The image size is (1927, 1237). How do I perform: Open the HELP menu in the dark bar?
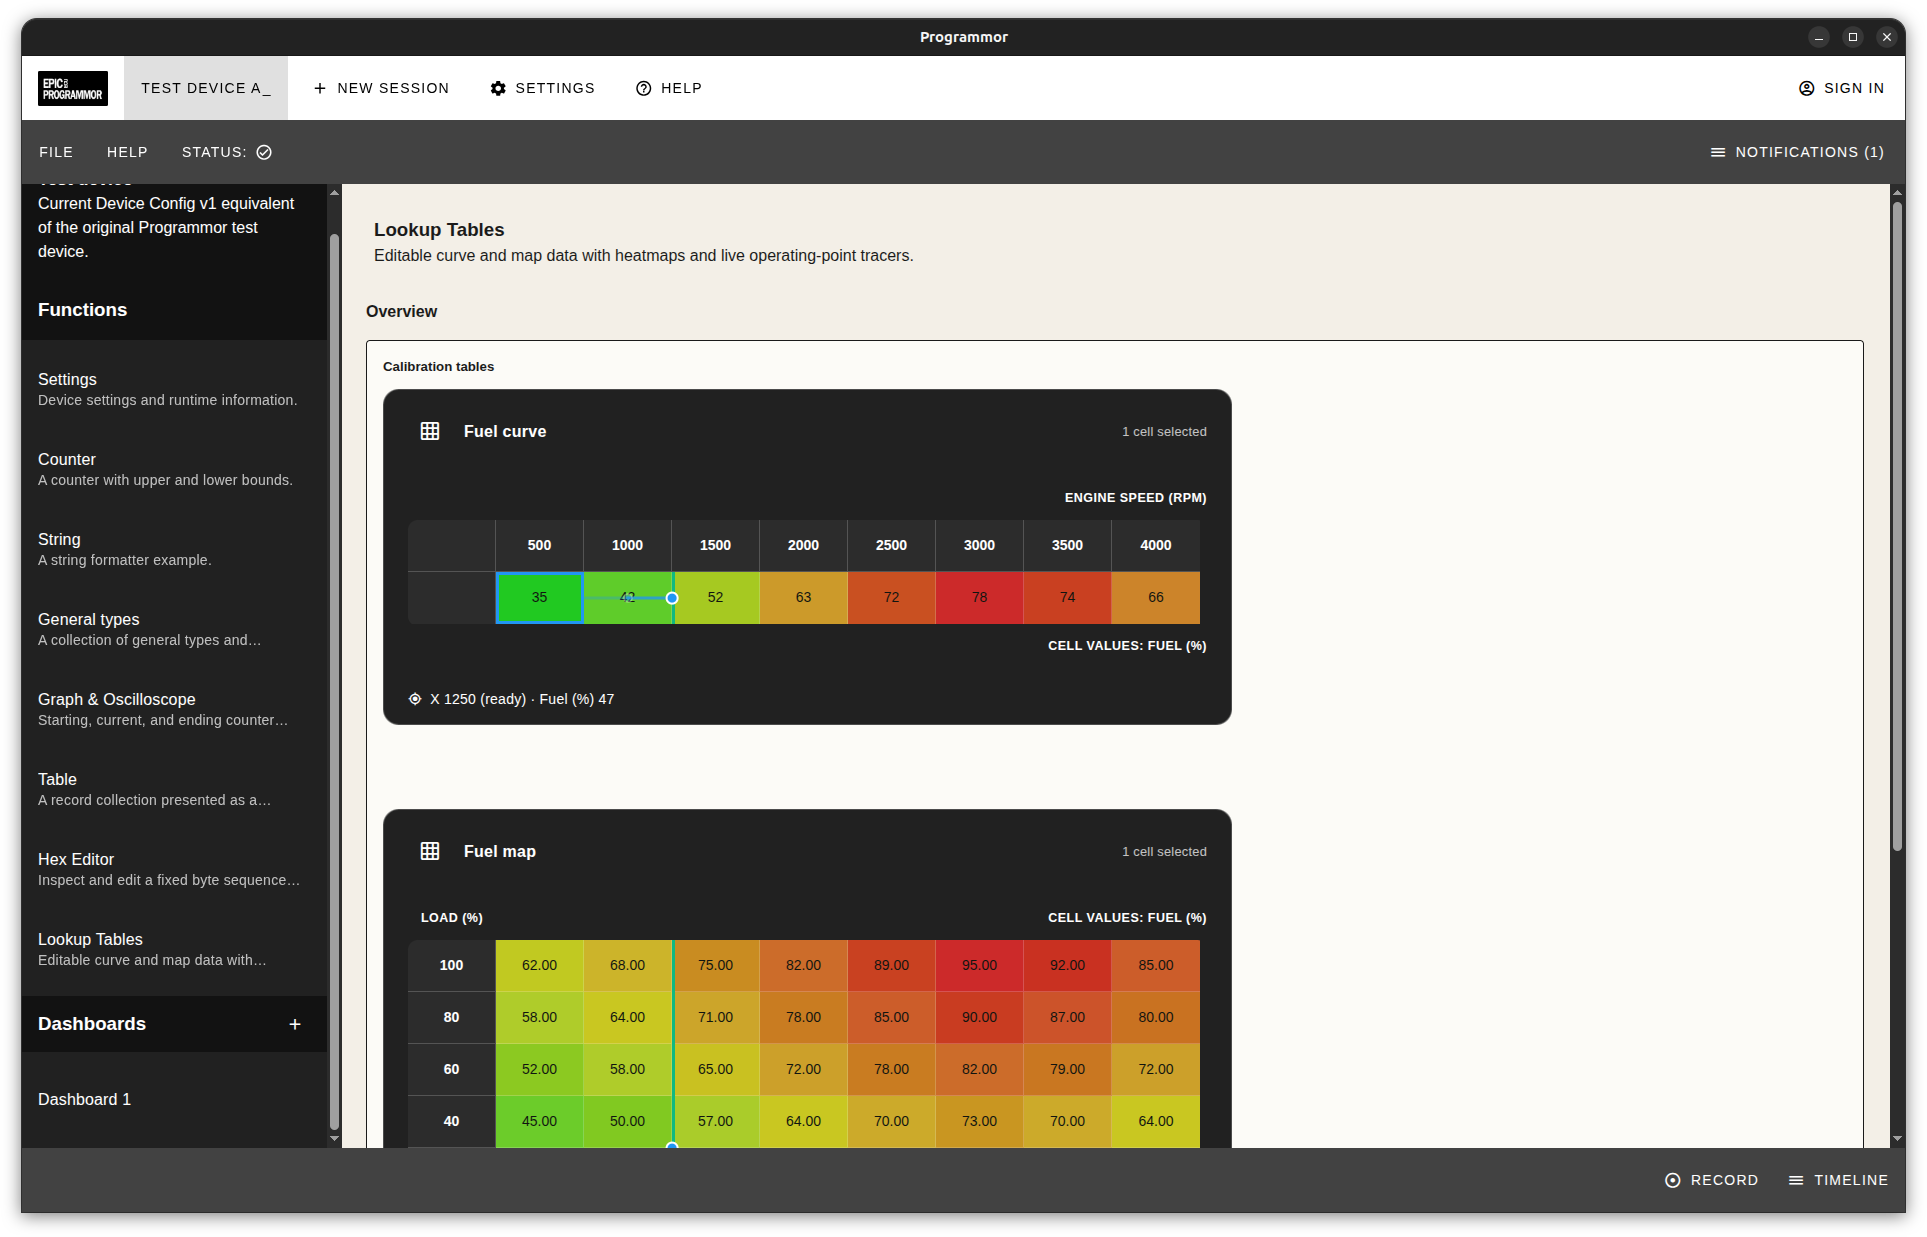click(x=127, y=152)
